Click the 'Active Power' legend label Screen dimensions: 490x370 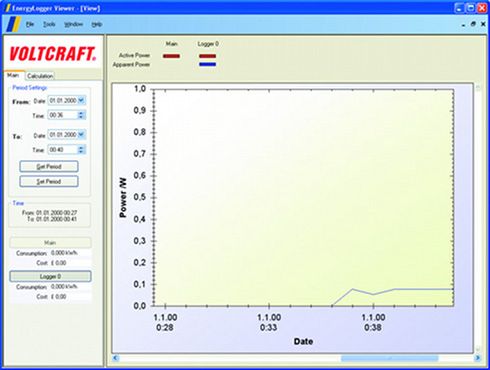[x=134, y=55]
